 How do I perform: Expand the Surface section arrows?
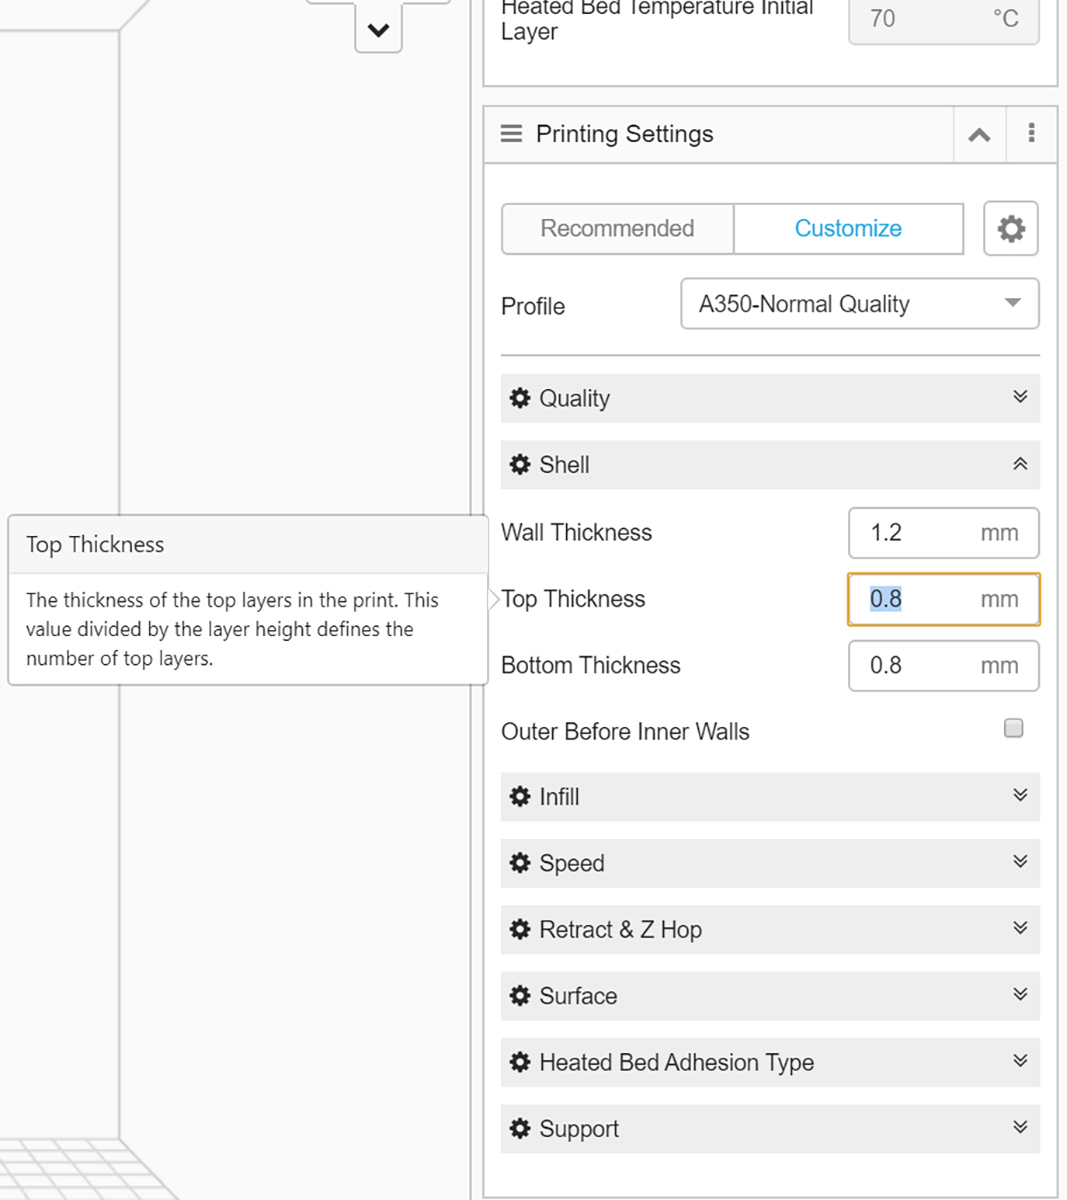[1020, 994]
